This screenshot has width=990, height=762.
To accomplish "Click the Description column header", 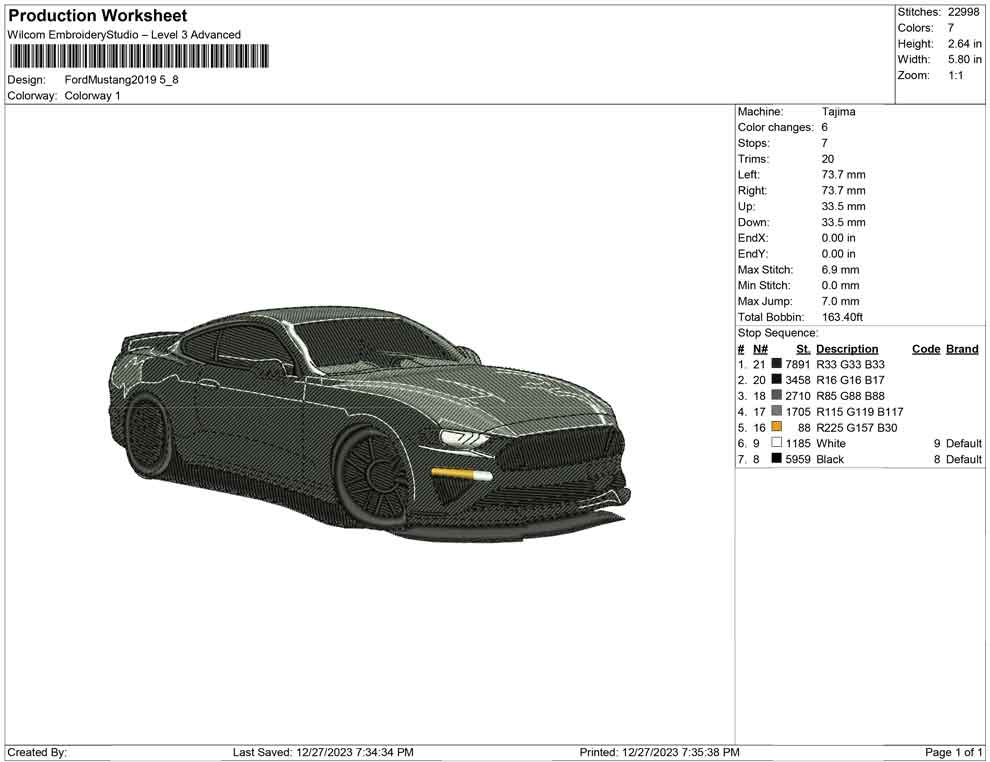I will [x=847, y=349].
